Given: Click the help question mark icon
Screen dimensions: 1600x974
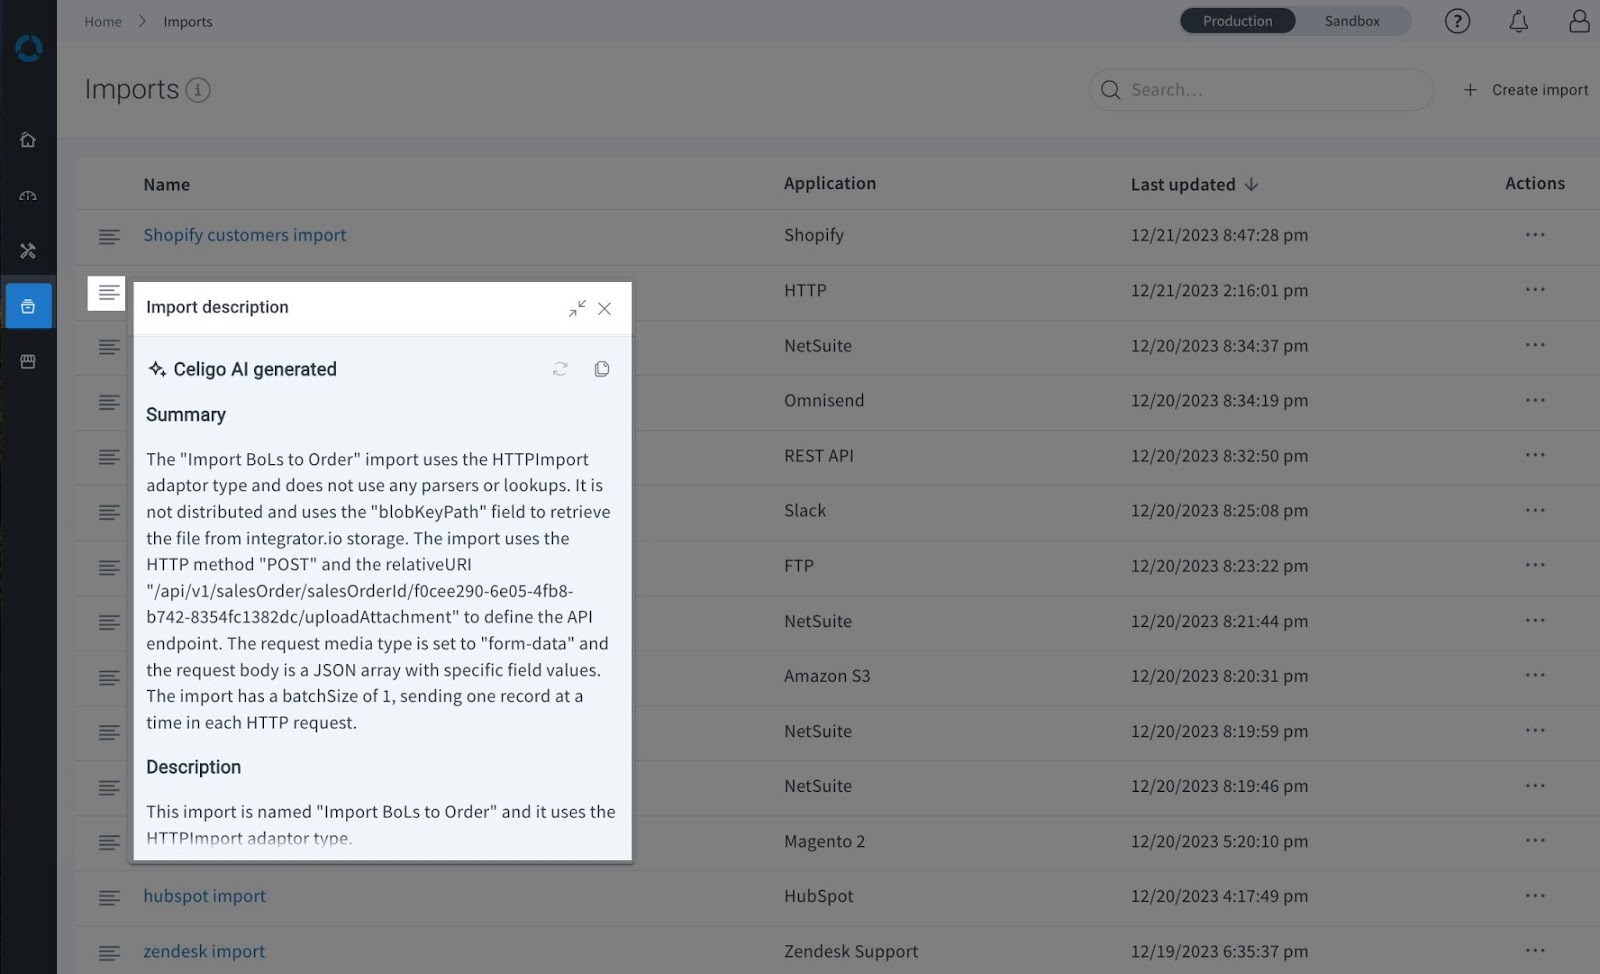Looking at the screenshot, I should coord(1457,21).
